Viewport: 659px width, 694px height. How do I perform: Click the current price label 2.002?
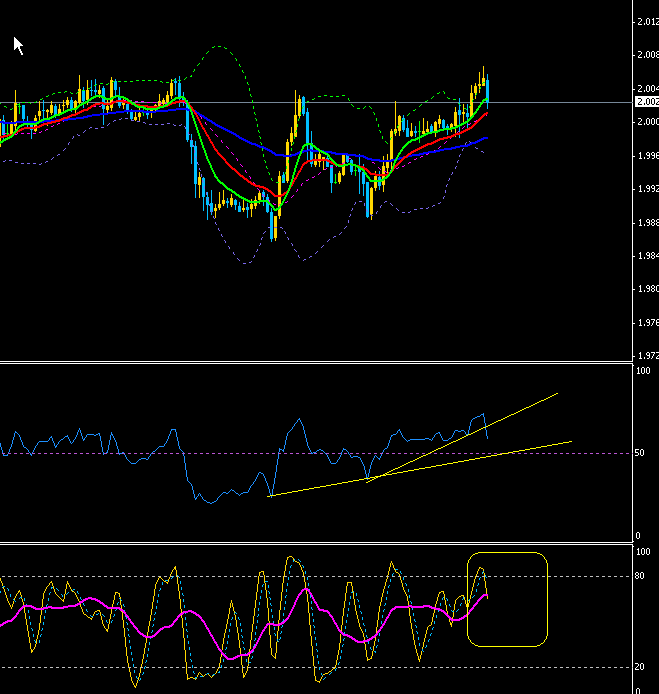tap(646, 102)
